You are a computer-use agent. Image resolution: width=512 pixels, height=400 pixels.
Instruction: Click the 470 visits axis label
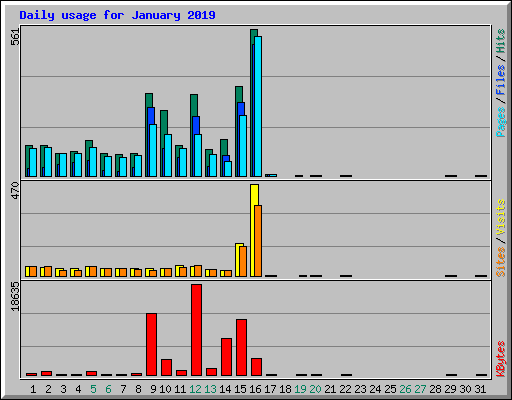15,191
